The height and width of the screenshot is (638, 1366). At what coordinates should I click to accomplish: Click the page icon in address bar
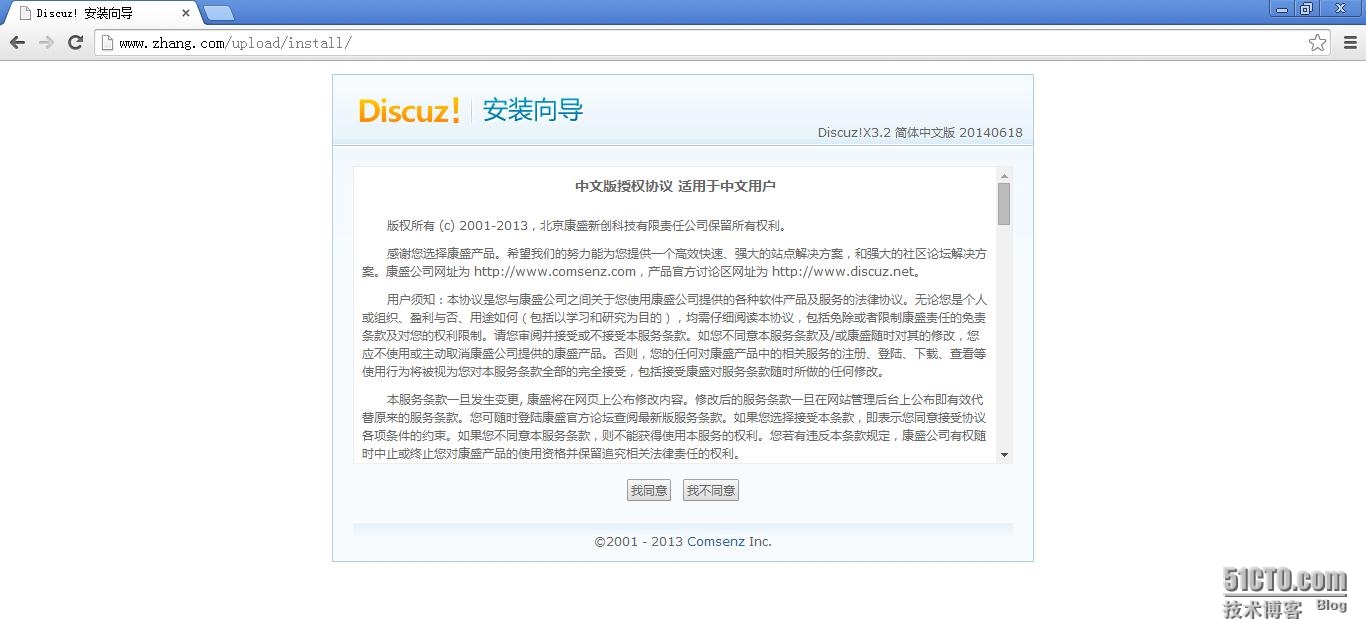[107, 42]
